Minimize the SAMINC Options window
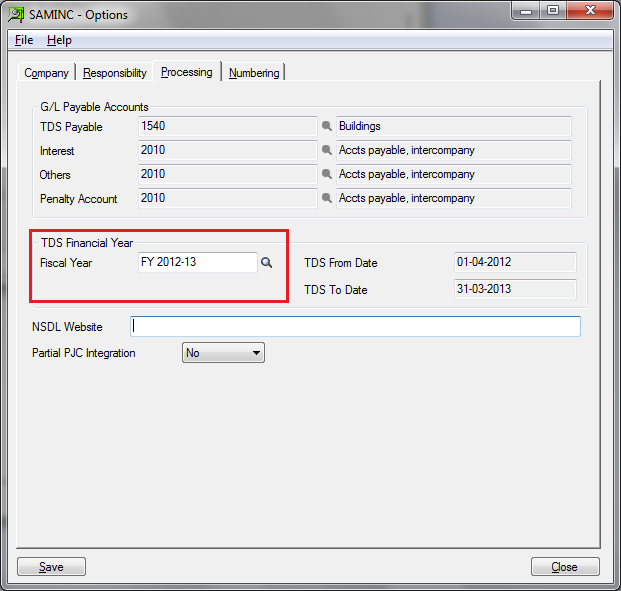Screen dimensions: 621x591 526,11
